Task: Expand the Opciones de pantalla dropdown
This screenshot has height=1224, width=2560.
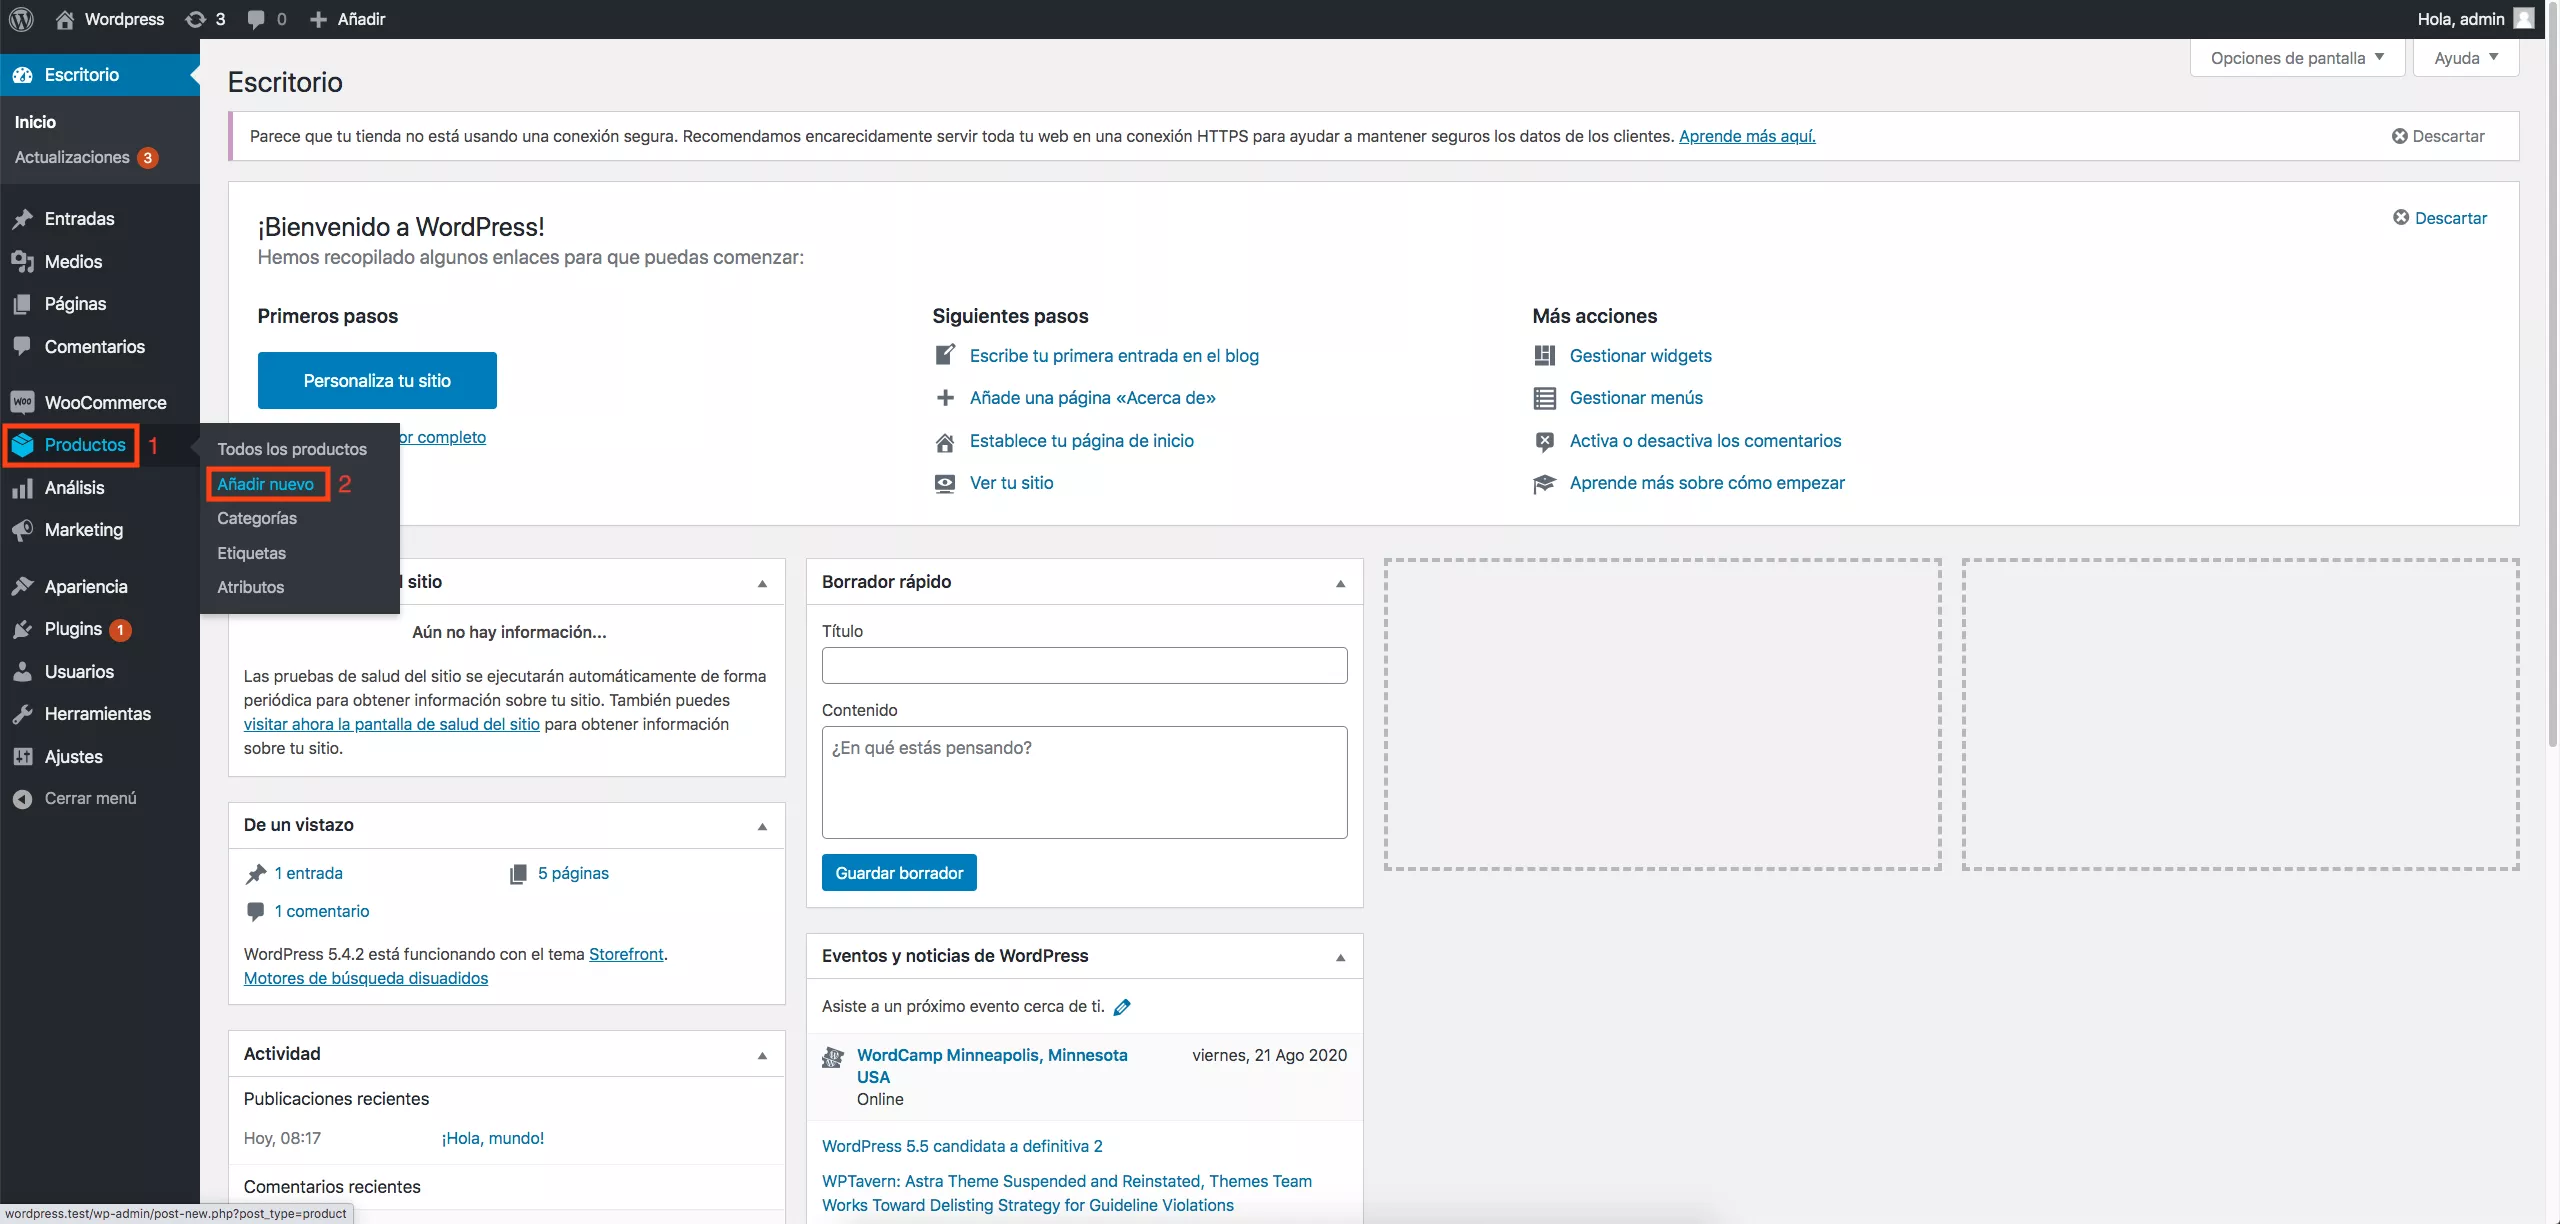Action: coord(2297,58)
